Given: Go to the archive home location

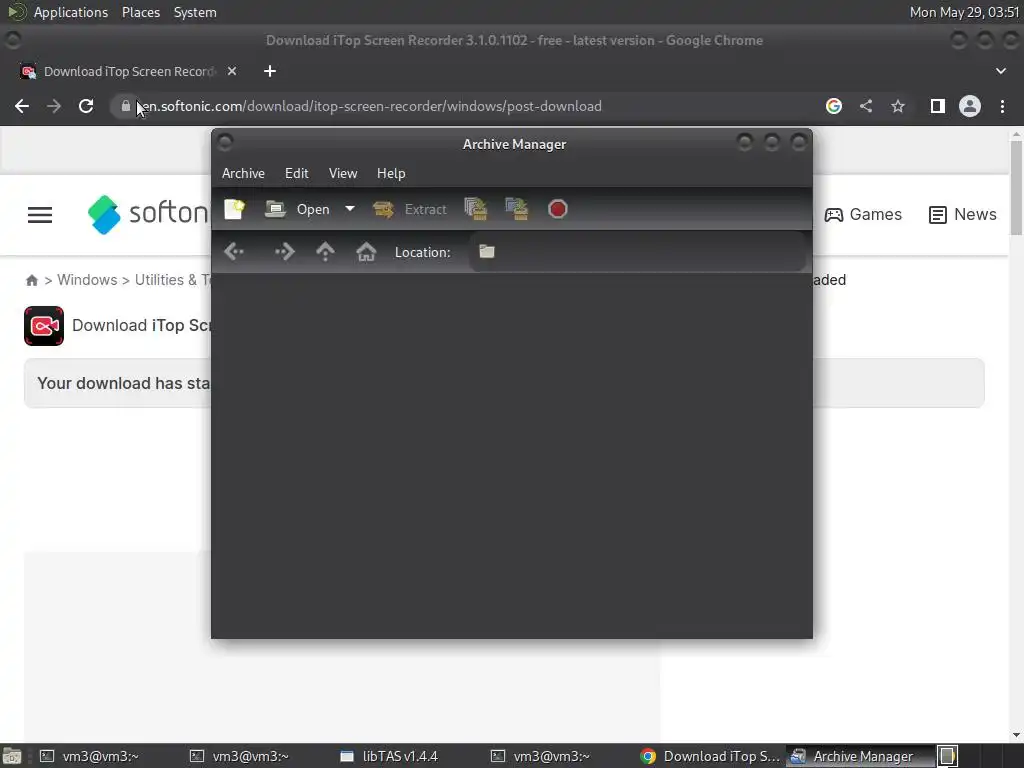Looking at the screenshot, I should coord(366,252).
